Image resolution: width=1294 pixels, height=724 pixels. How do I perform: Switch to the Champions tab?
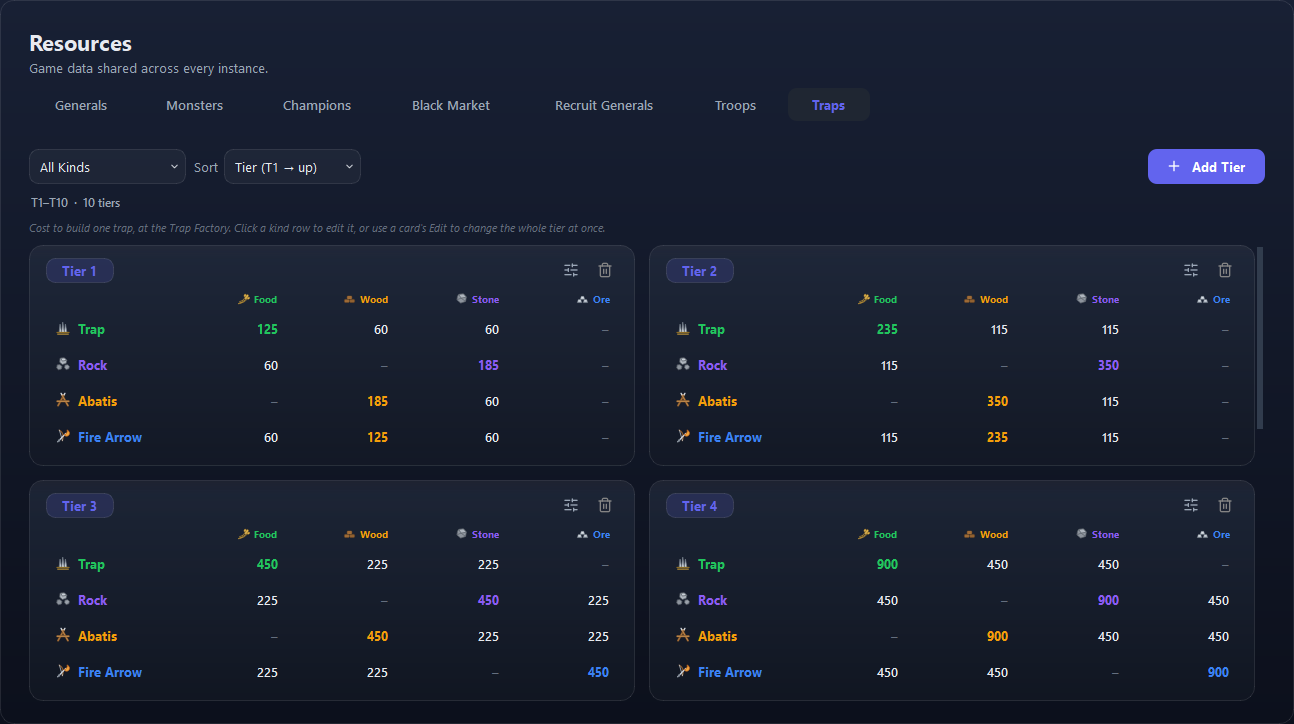point(317,105)
